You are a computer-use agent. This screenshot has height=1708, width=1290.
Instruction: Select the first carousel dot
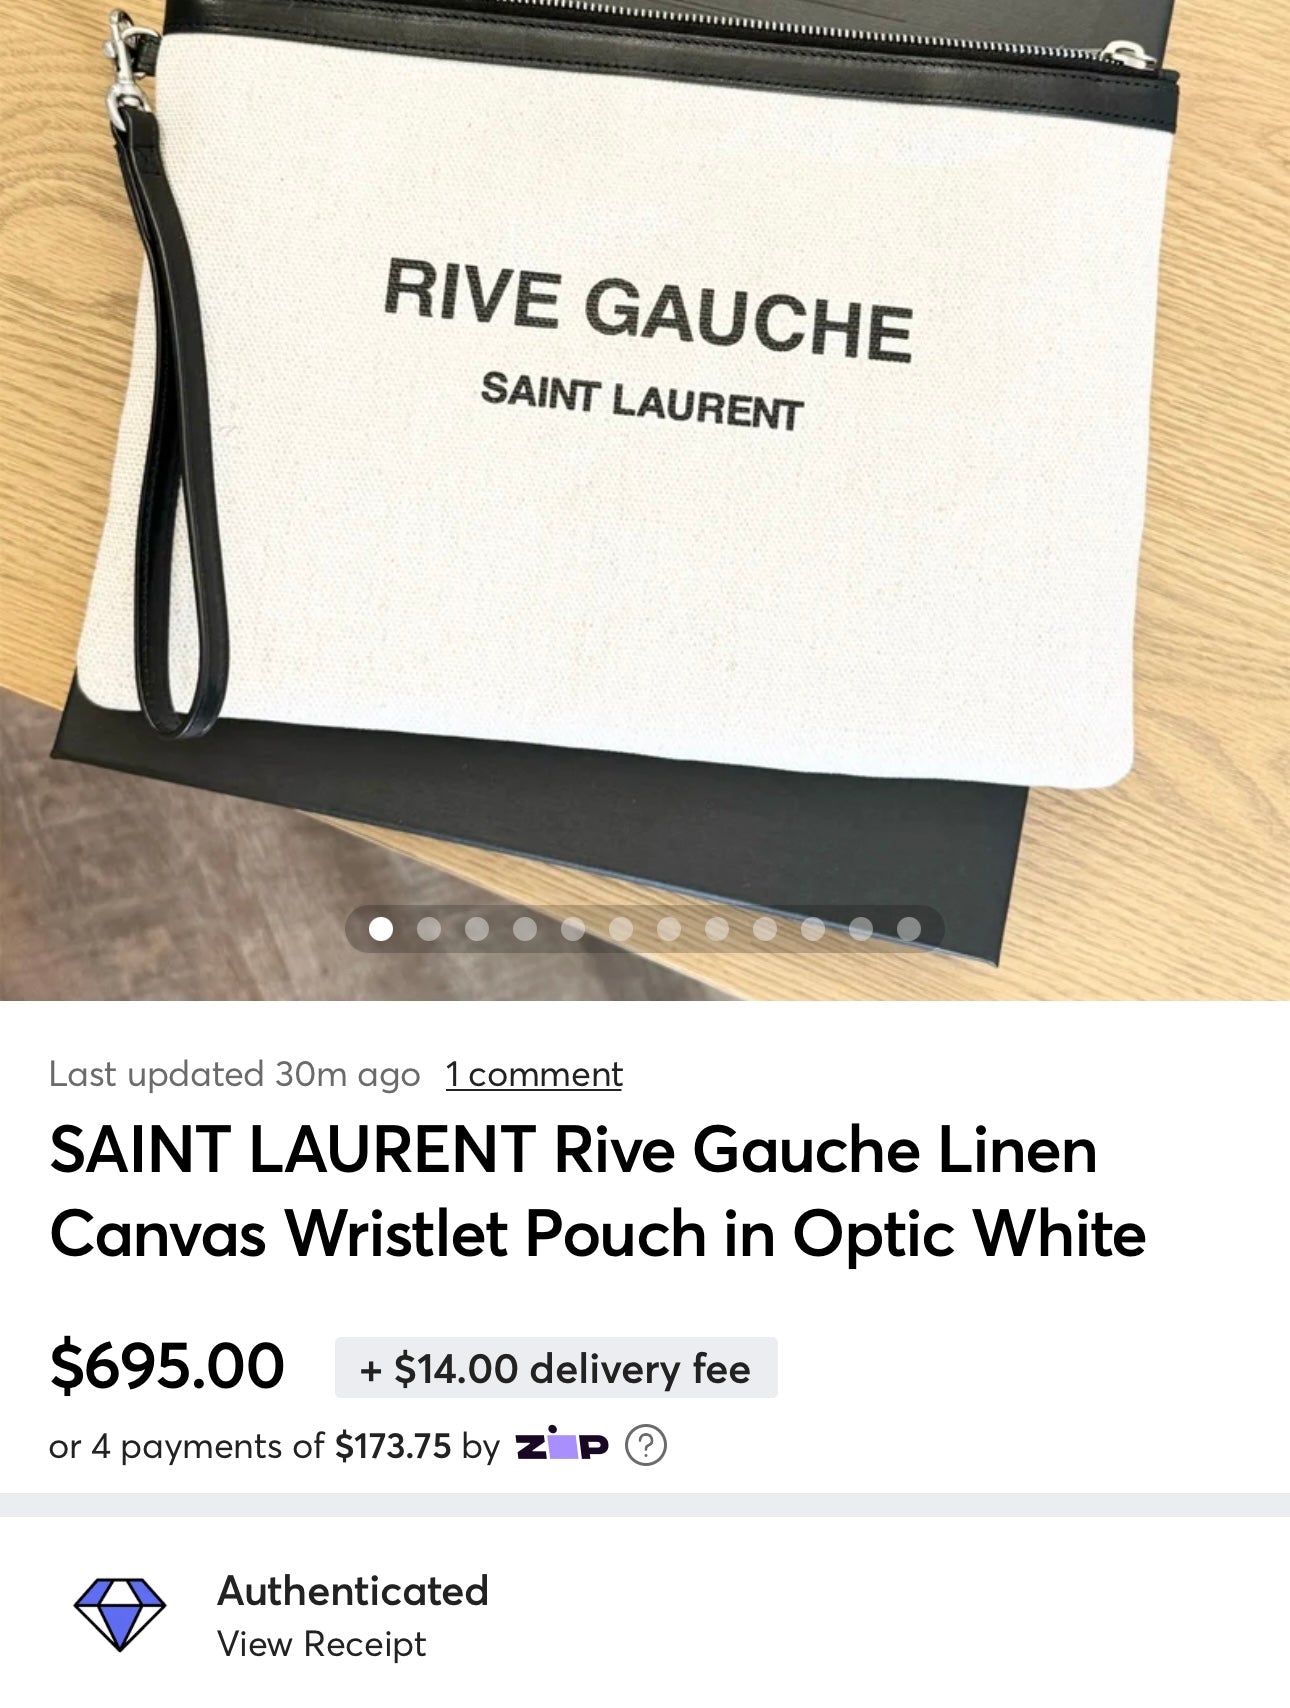click(x=381, y=929)
